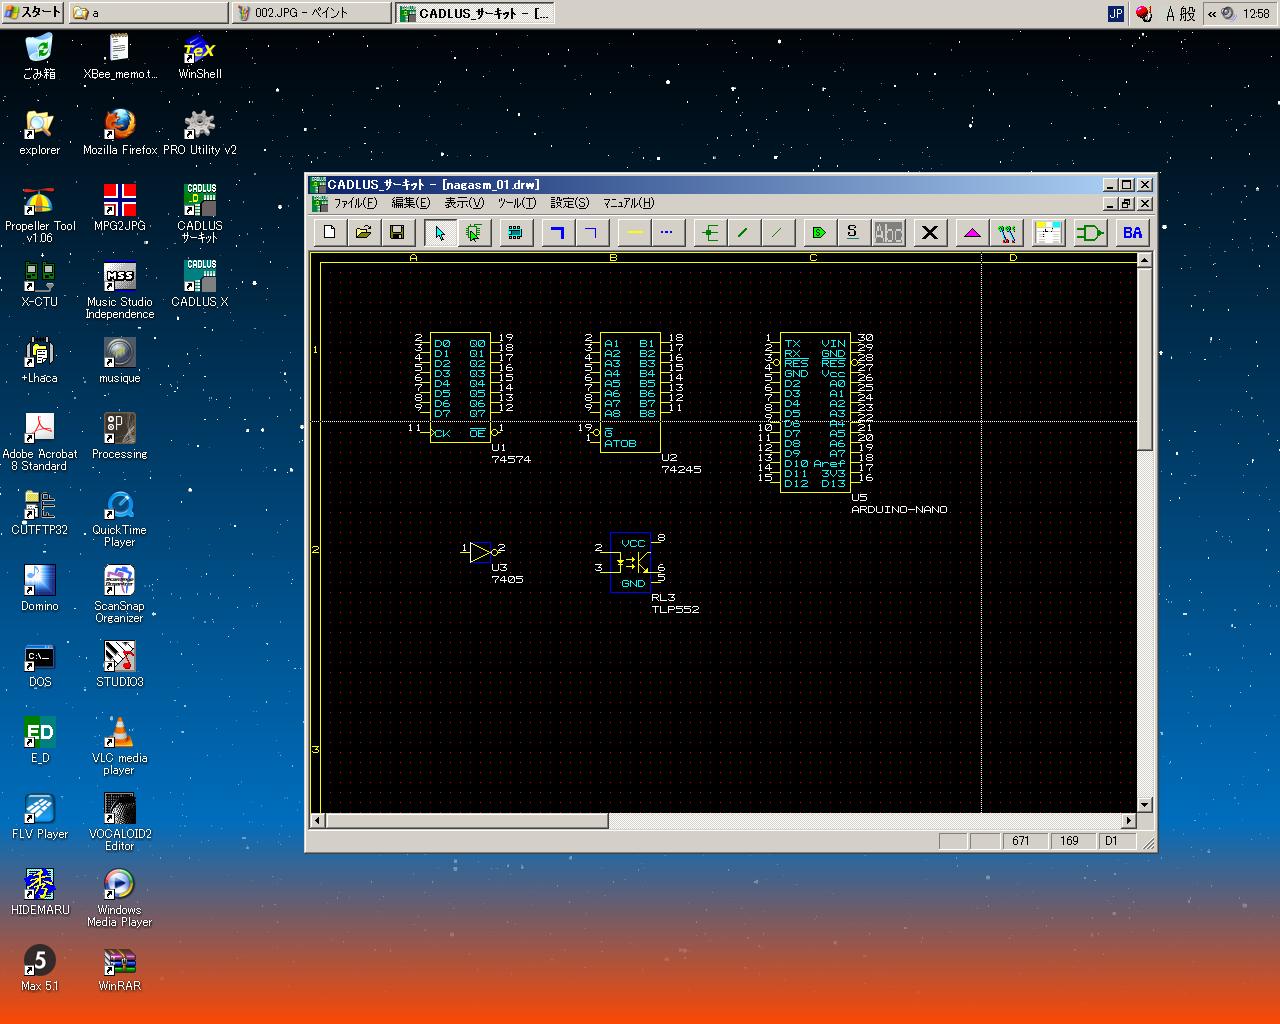Image resolution: width=1280 pixels, height=1024 pixels.
Task: Click the black X delete tool
Action: 929,233
